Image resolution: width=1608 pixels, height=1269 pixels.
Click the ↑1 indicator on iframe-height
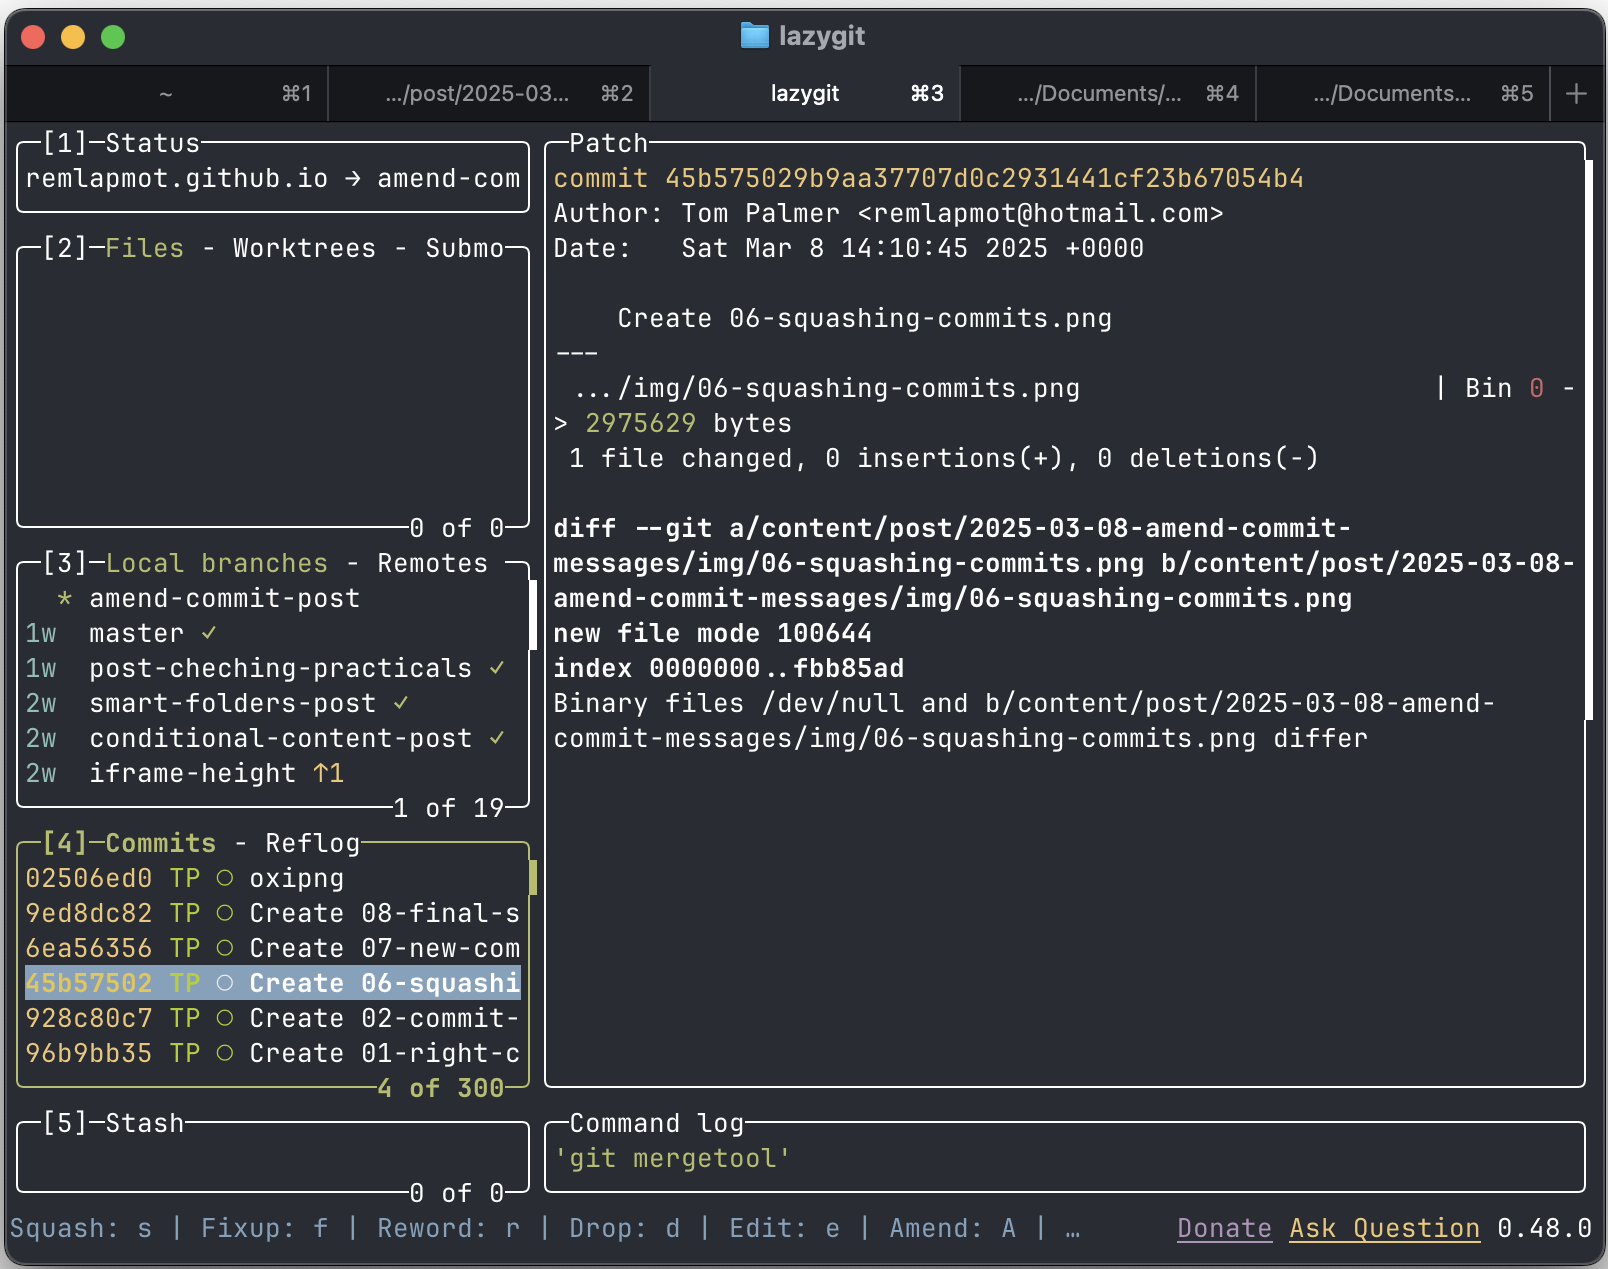pyautogui.click(x=328, y=773)
